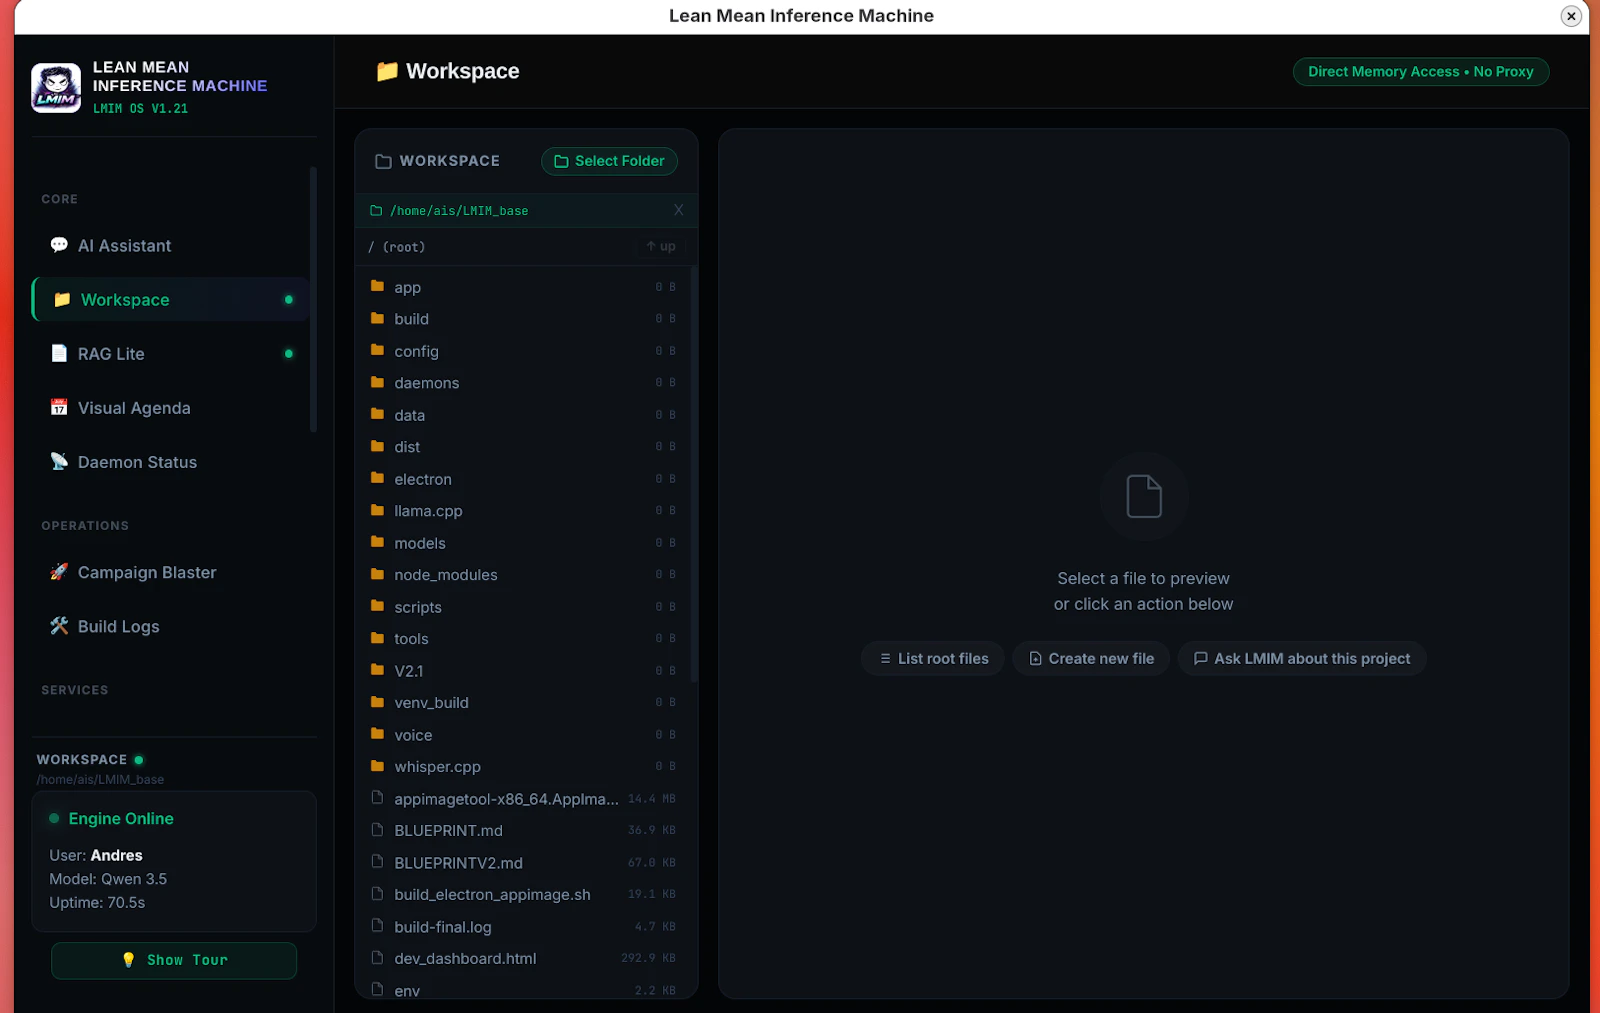Click folder icon beside /home/ais/LMIM_base path
This screenshot has height=1013, width=1600.
pyautogui.click(x=376, y=211)
